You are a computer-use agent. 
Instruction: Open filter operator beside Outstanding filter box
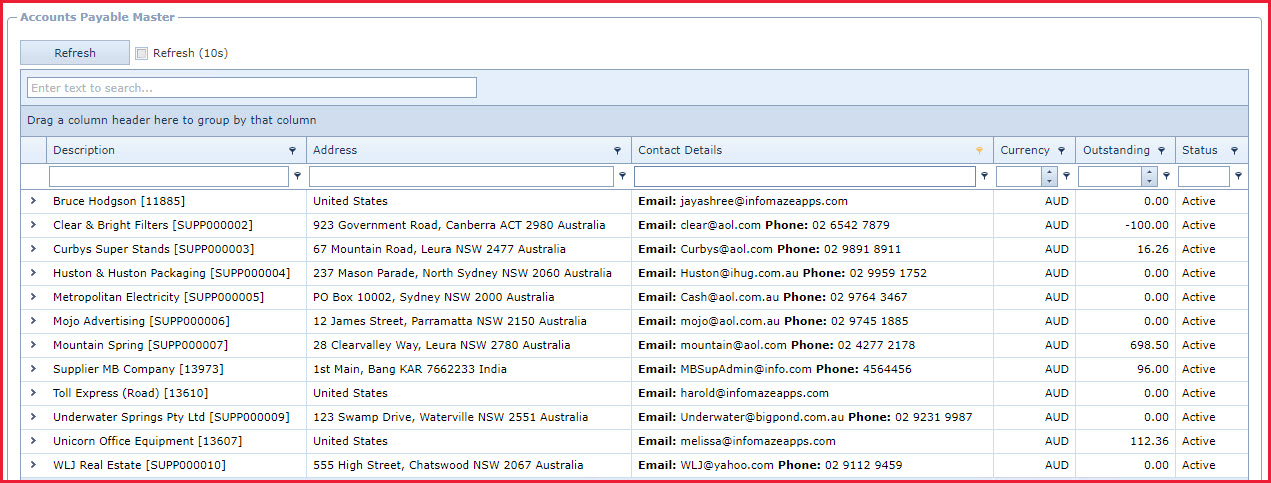pos(1166,176)
